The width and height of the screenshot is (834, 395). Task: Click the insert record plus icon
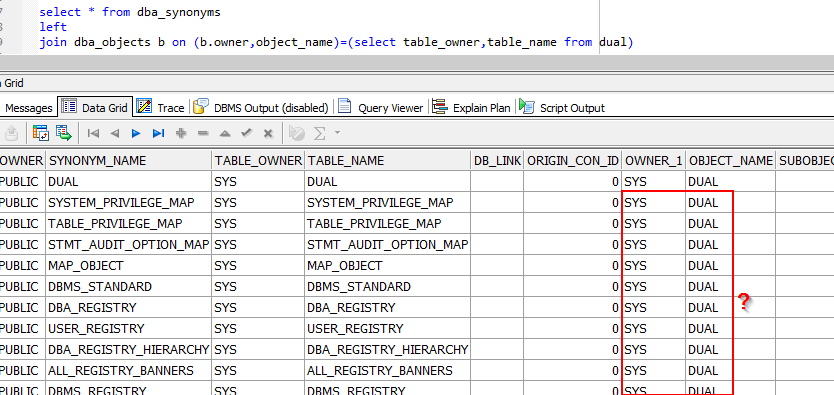point(181,133)
